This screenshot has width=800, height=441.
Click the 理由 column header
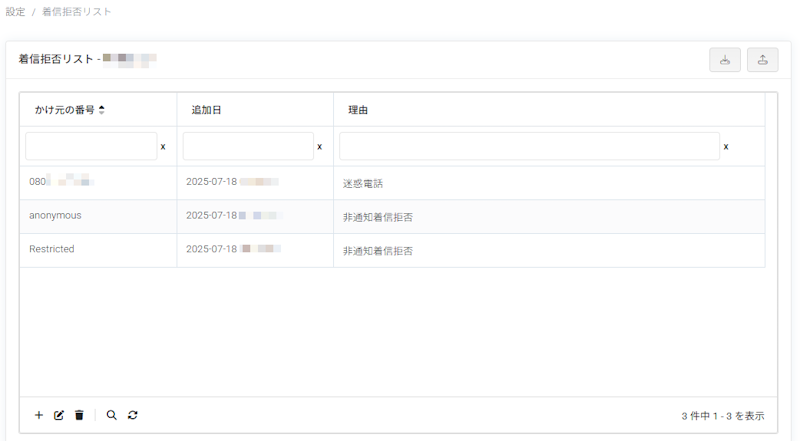coord(358,110)
